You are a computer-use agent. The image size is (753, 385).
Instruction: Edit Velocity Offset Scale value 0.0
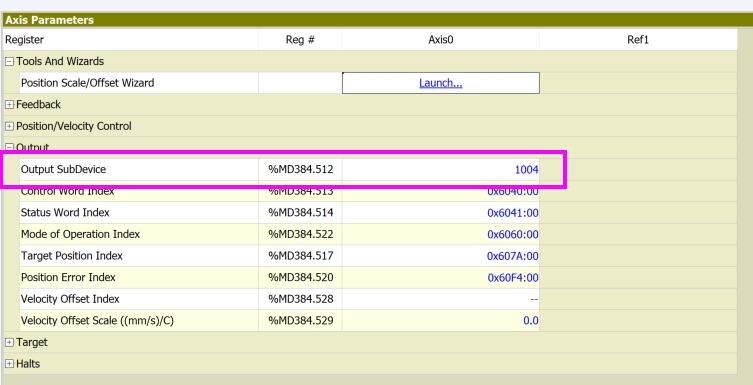point(531,321)
